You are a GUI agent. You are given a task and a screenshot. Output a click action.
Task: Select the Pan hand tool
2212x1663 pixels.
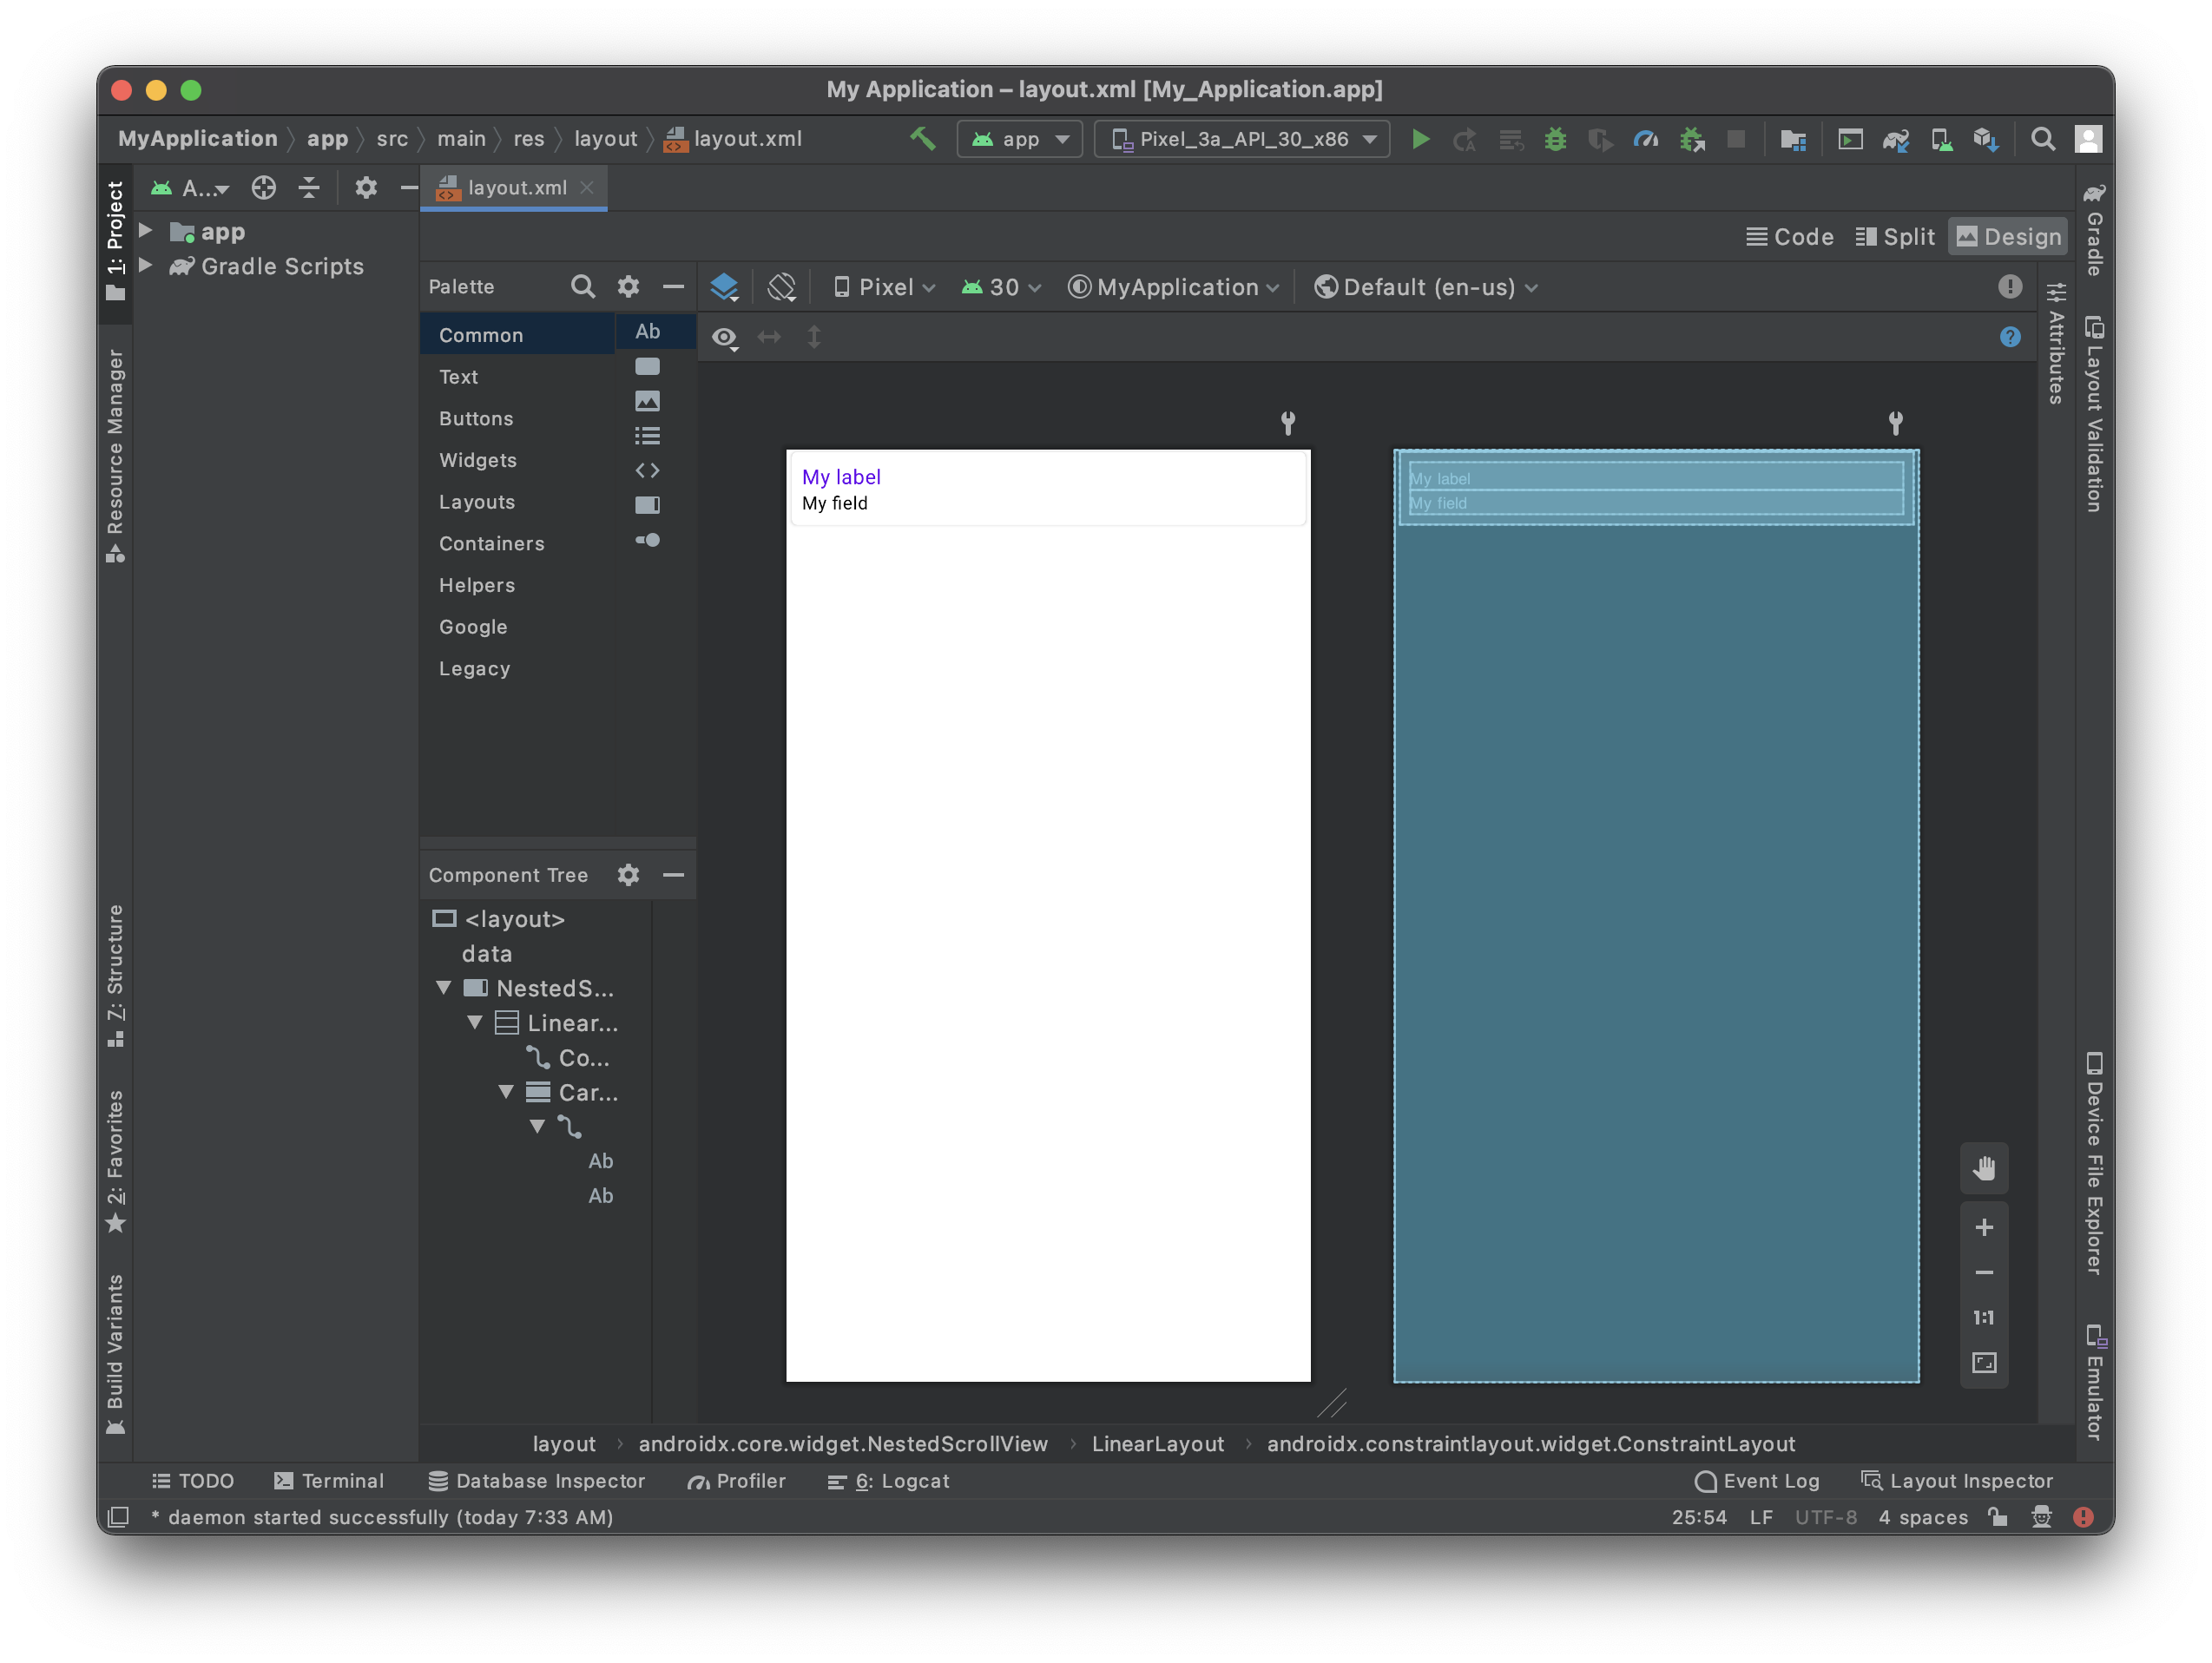[1984, 1168]
